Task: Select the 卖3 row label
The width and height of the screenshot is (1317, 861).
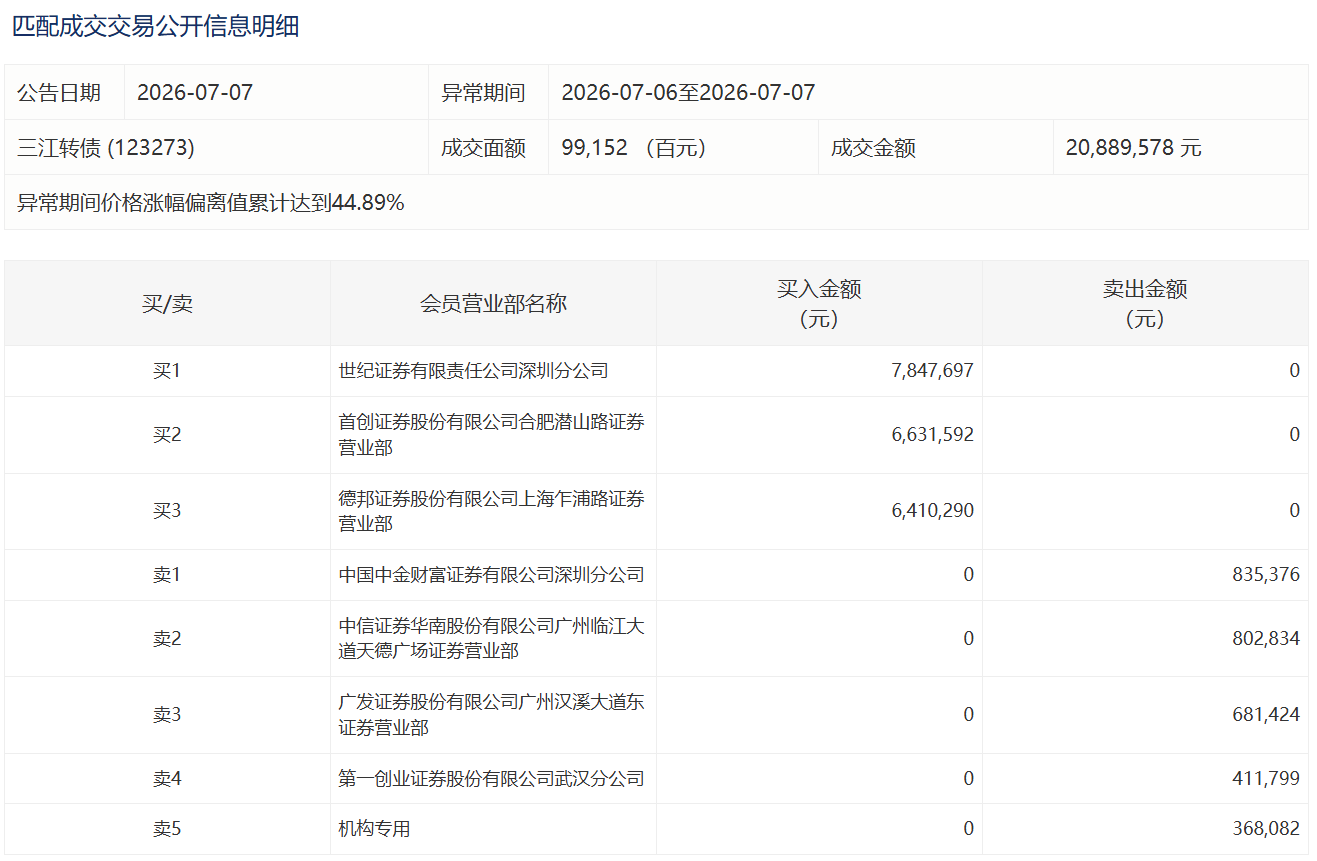Action: coord(167,715)
